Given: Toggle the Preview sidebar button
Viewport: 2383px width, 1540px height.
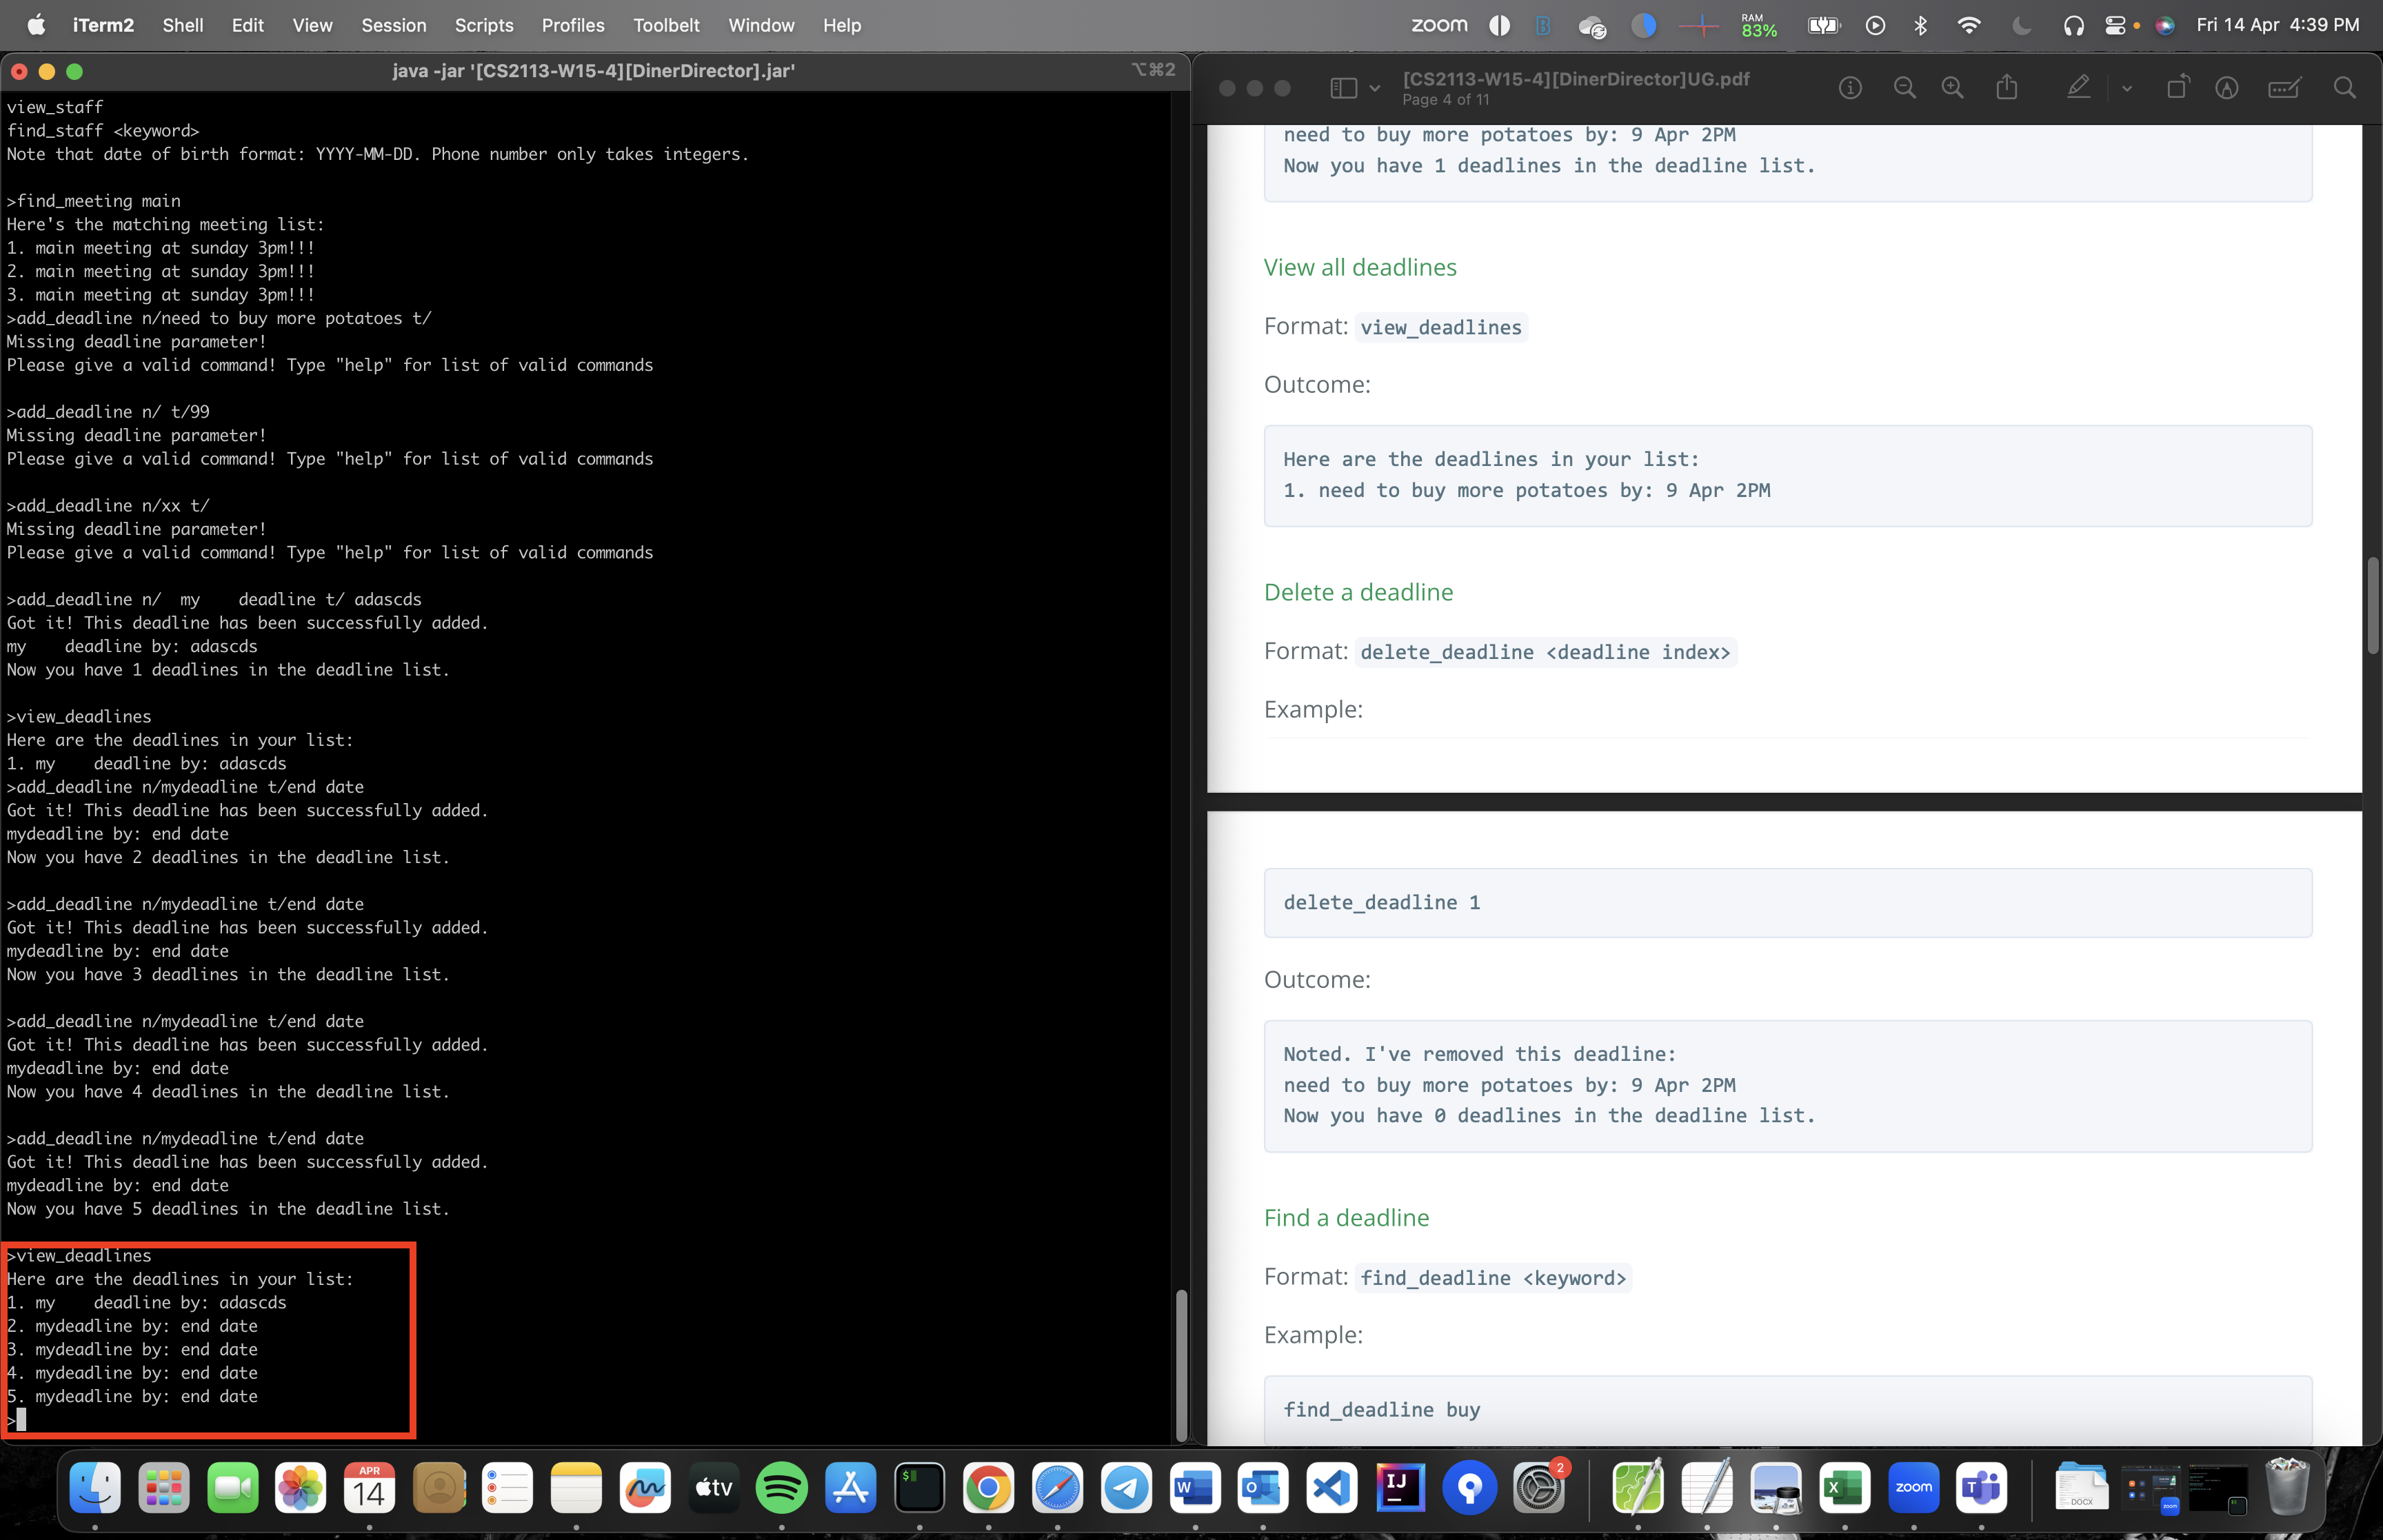Looking at the screenshot, I should tap(1343, 88).
